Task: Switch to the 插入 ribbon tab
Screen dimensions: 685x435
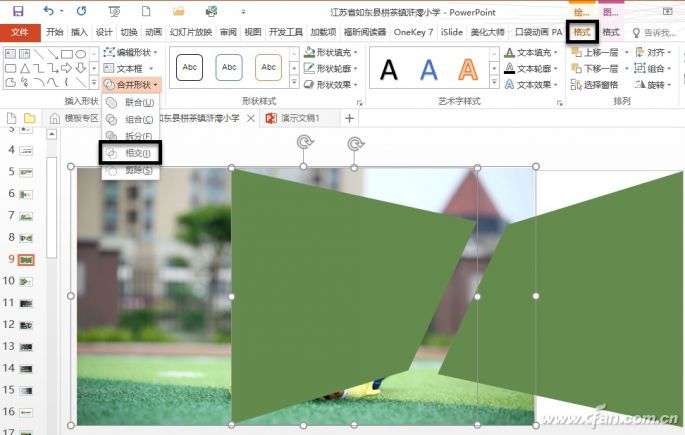Action: pos(79,32)
